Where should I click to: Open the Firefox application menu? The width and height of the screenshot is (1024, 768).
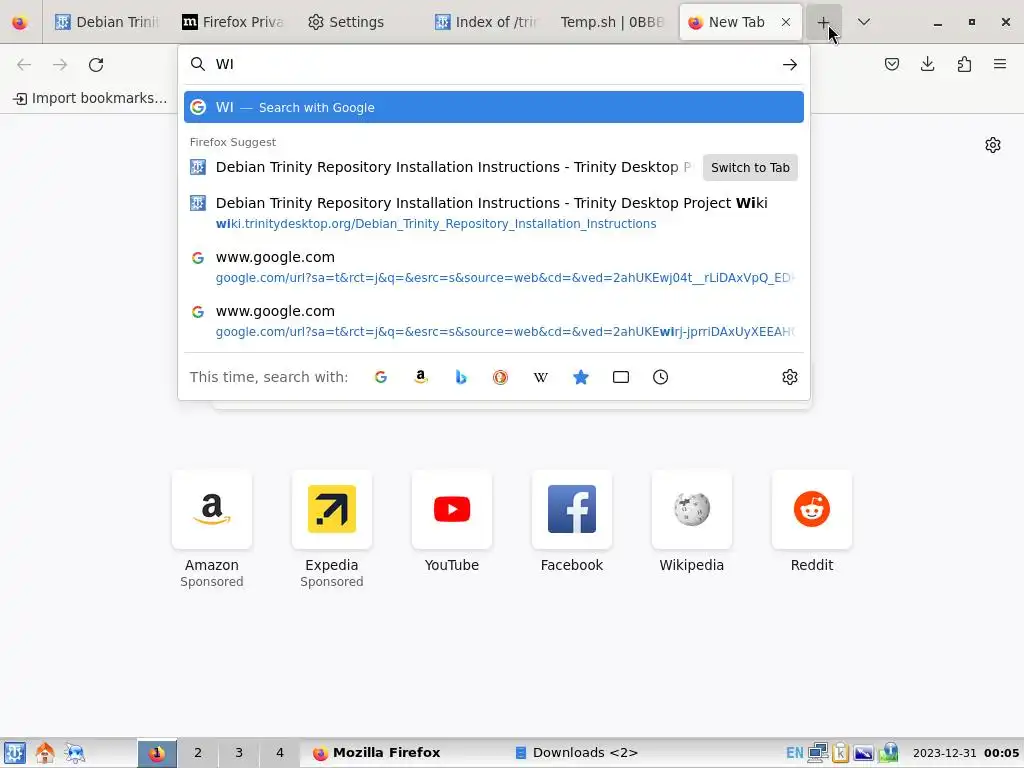[x=1000, y=64]
